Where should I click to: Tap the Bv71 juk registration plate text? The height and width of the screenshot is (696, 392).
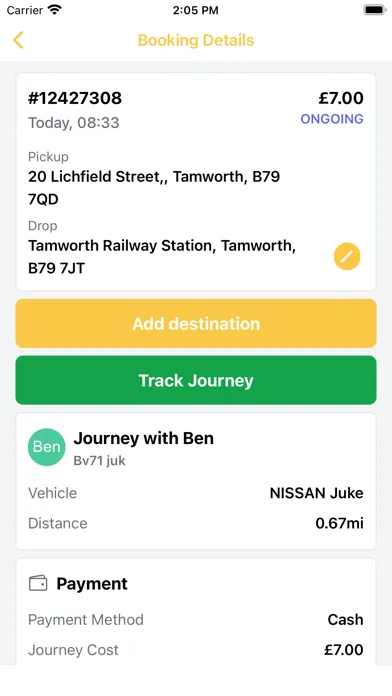coord(99,461)
